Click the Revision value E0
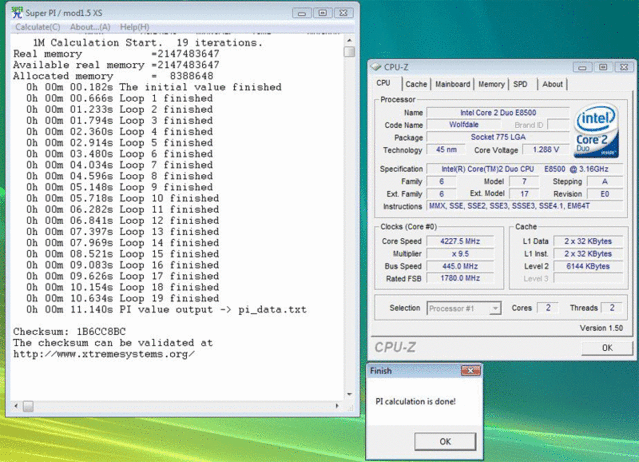Image resolution: width=639 pixels, height=462 pixels. click(605, 194)
